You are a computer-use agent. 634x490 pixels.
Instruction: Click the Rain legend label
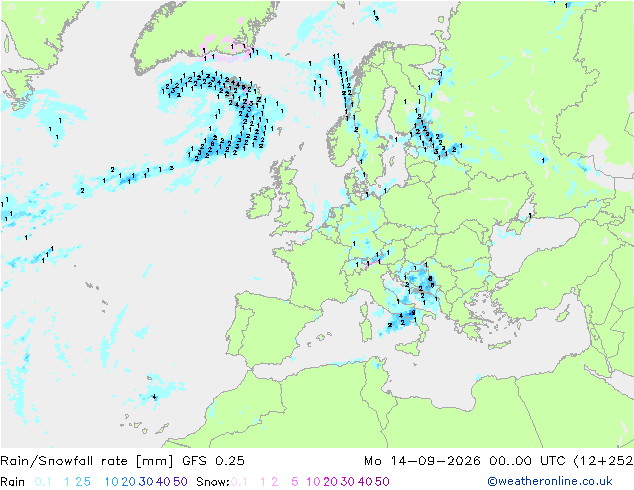(13, 482)
